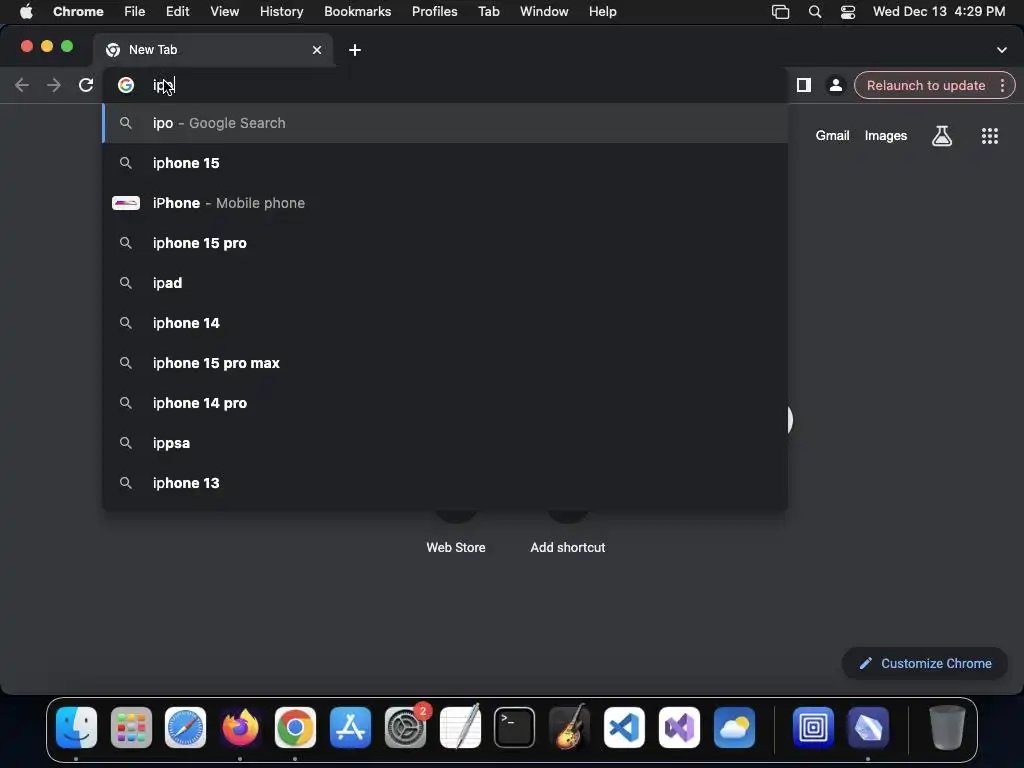Click the Stage Manager menu bar icon

tap(780, 12)
